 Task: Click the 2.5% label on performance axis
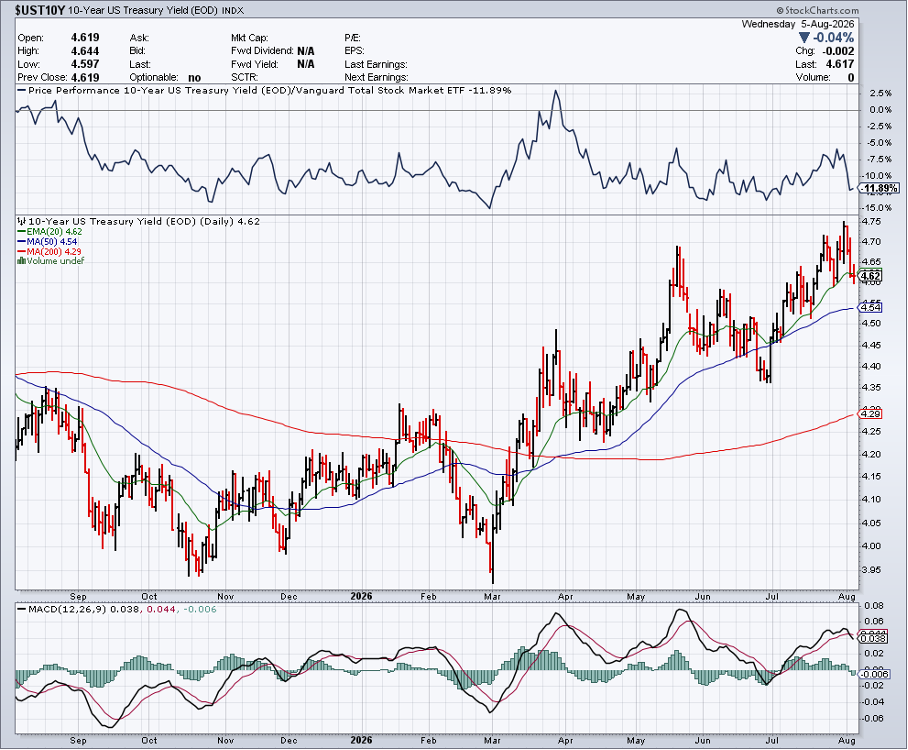tap(881, 93)
